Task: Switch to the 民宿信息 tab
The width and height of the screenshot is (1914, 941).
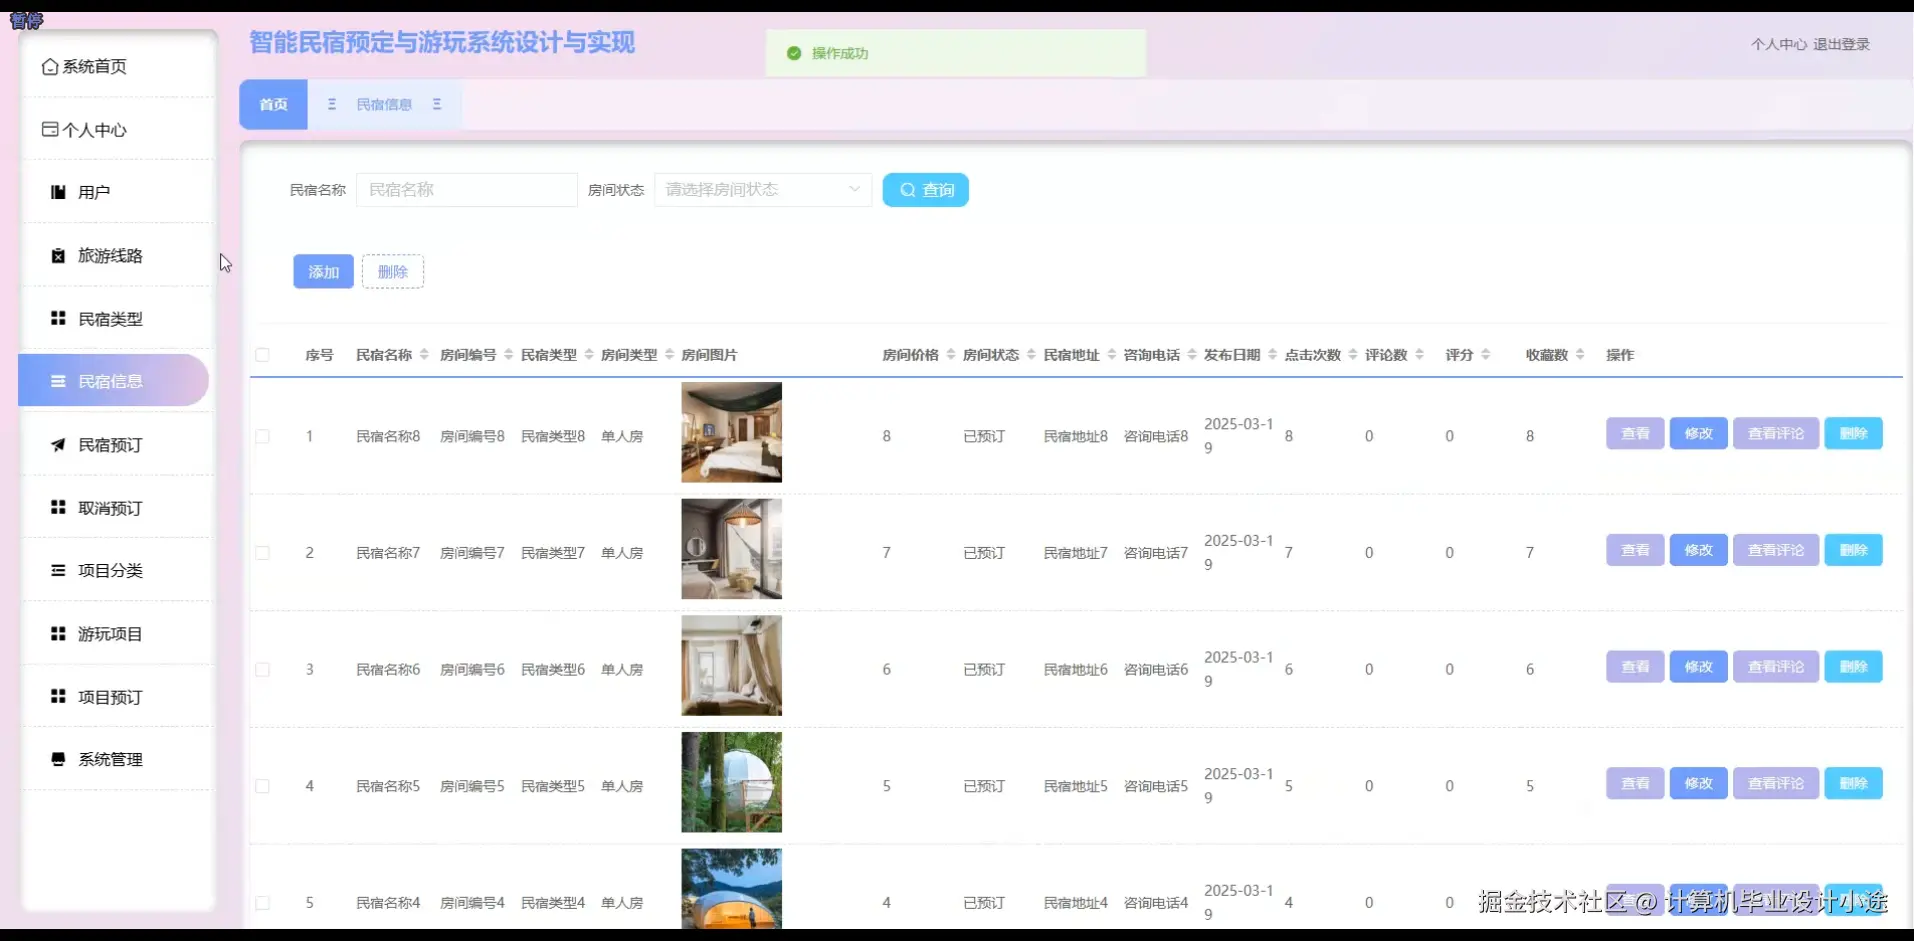Action: (384, 104)
